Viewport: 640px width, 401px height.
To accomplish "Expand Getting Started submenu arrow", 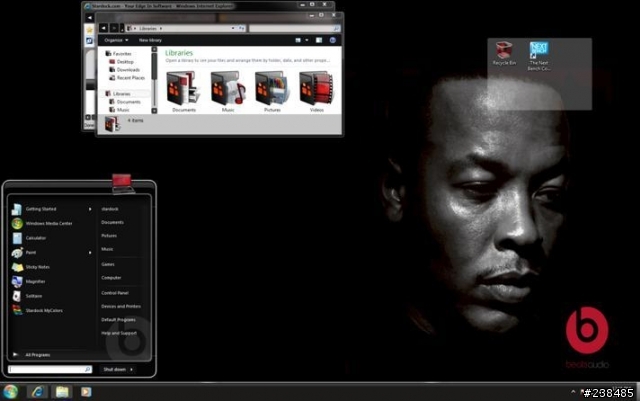I will click(90, 209).
